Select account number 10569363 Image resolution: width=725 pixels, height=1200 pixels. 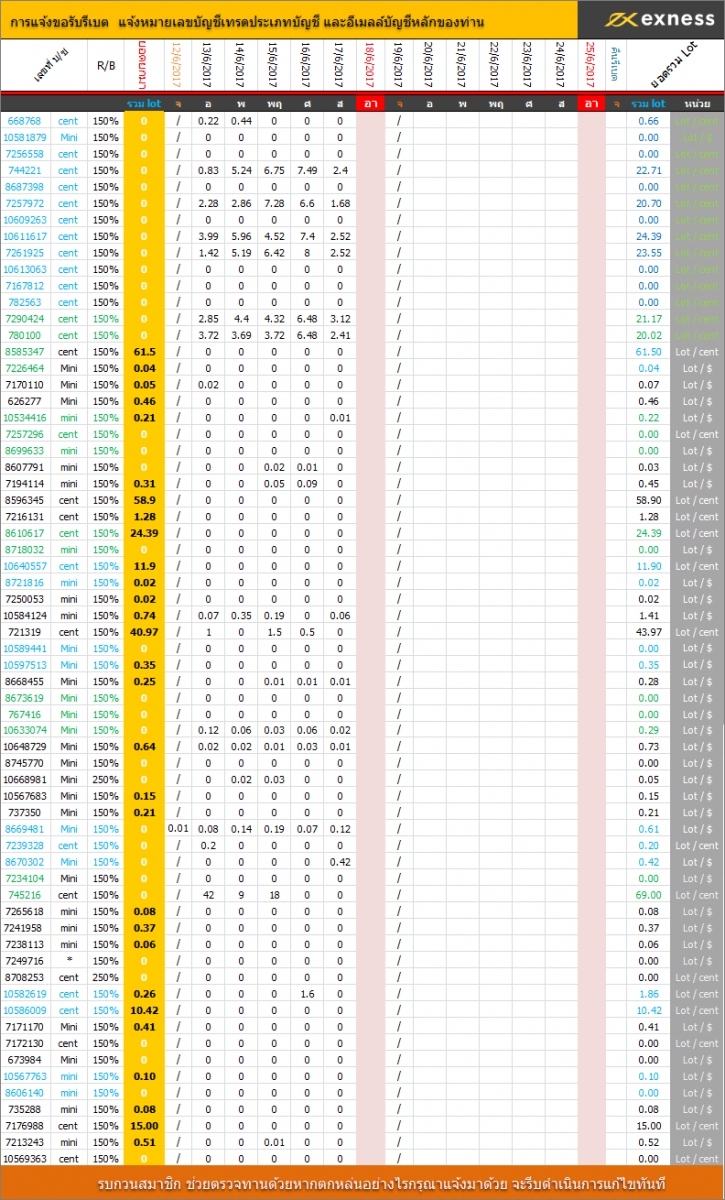tap(25, 1159)
